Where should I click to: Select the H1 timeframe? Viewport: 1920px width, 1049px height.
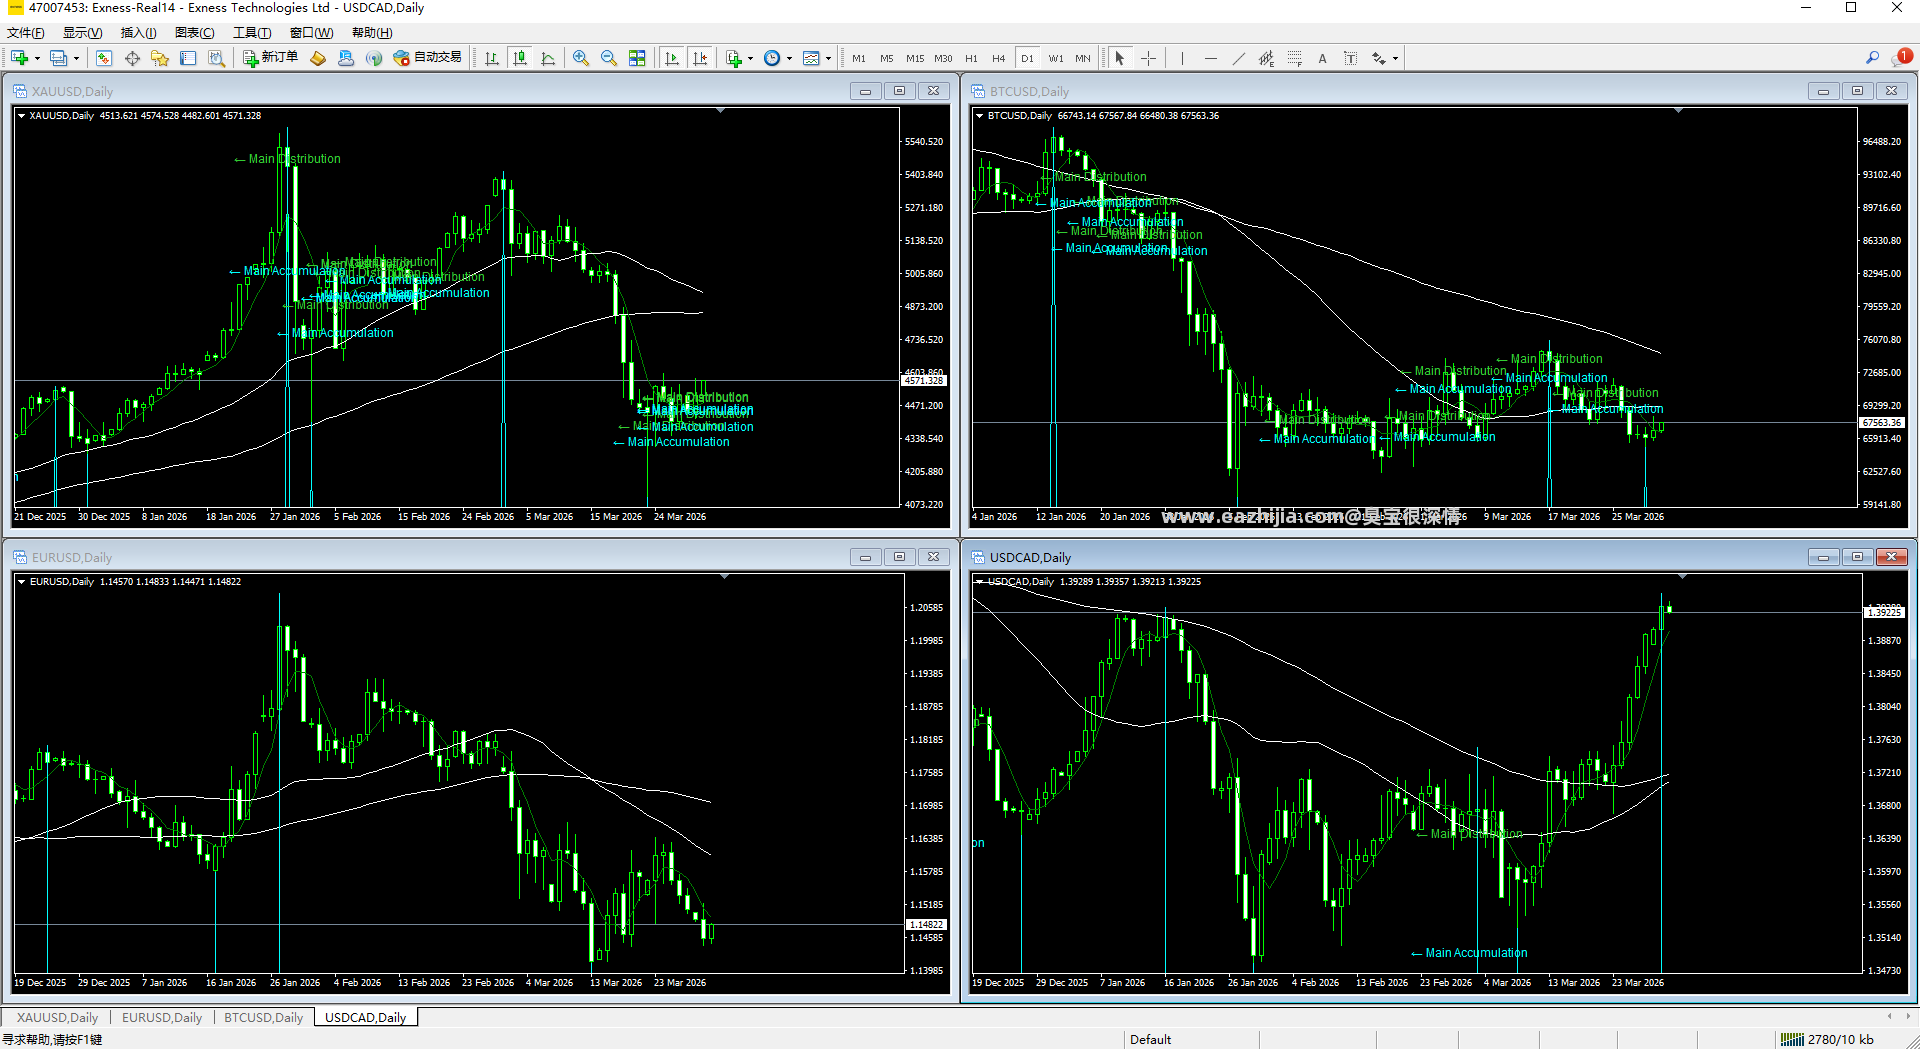pyautogui.click(x=971, y=58)
